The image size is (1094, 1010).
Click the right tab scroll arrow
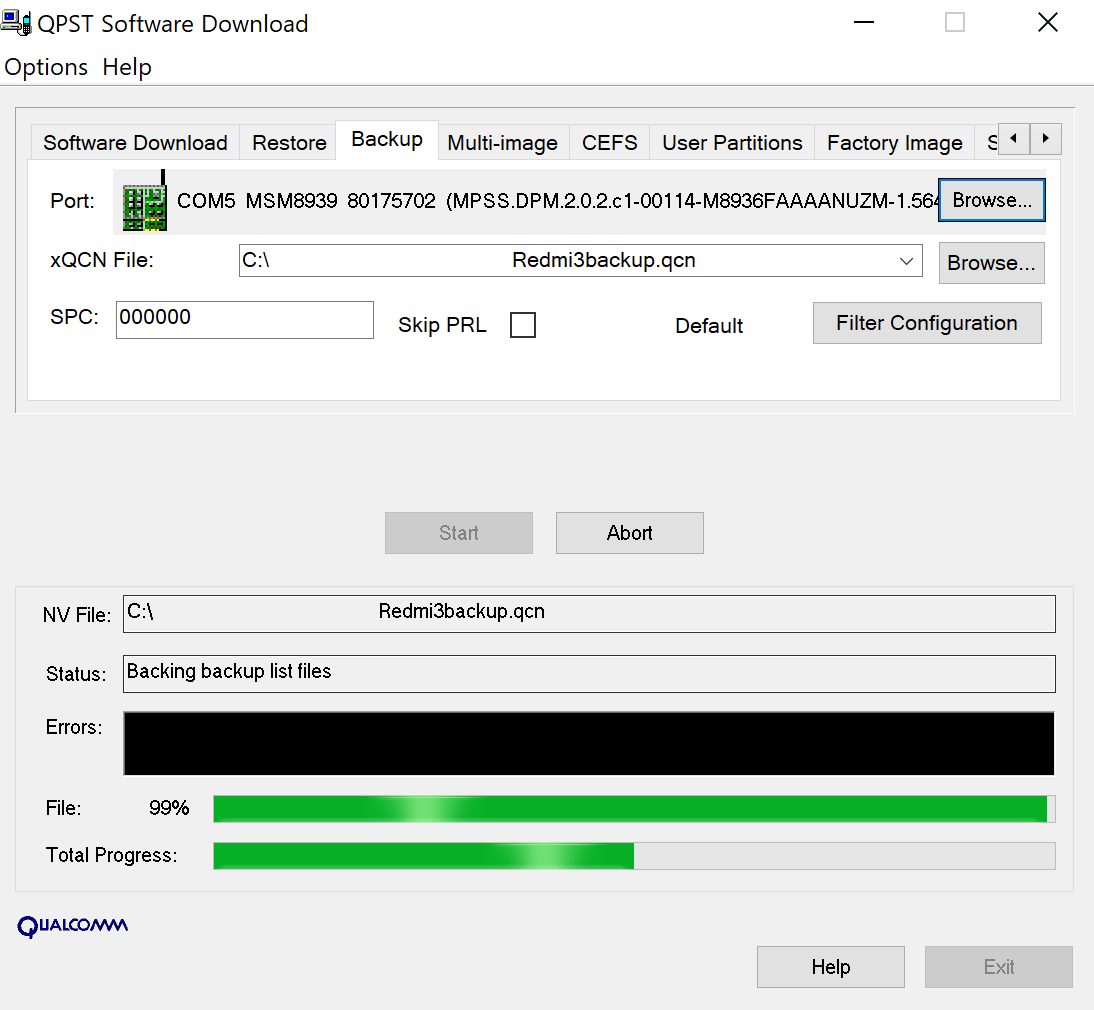tap(1046, 138)
